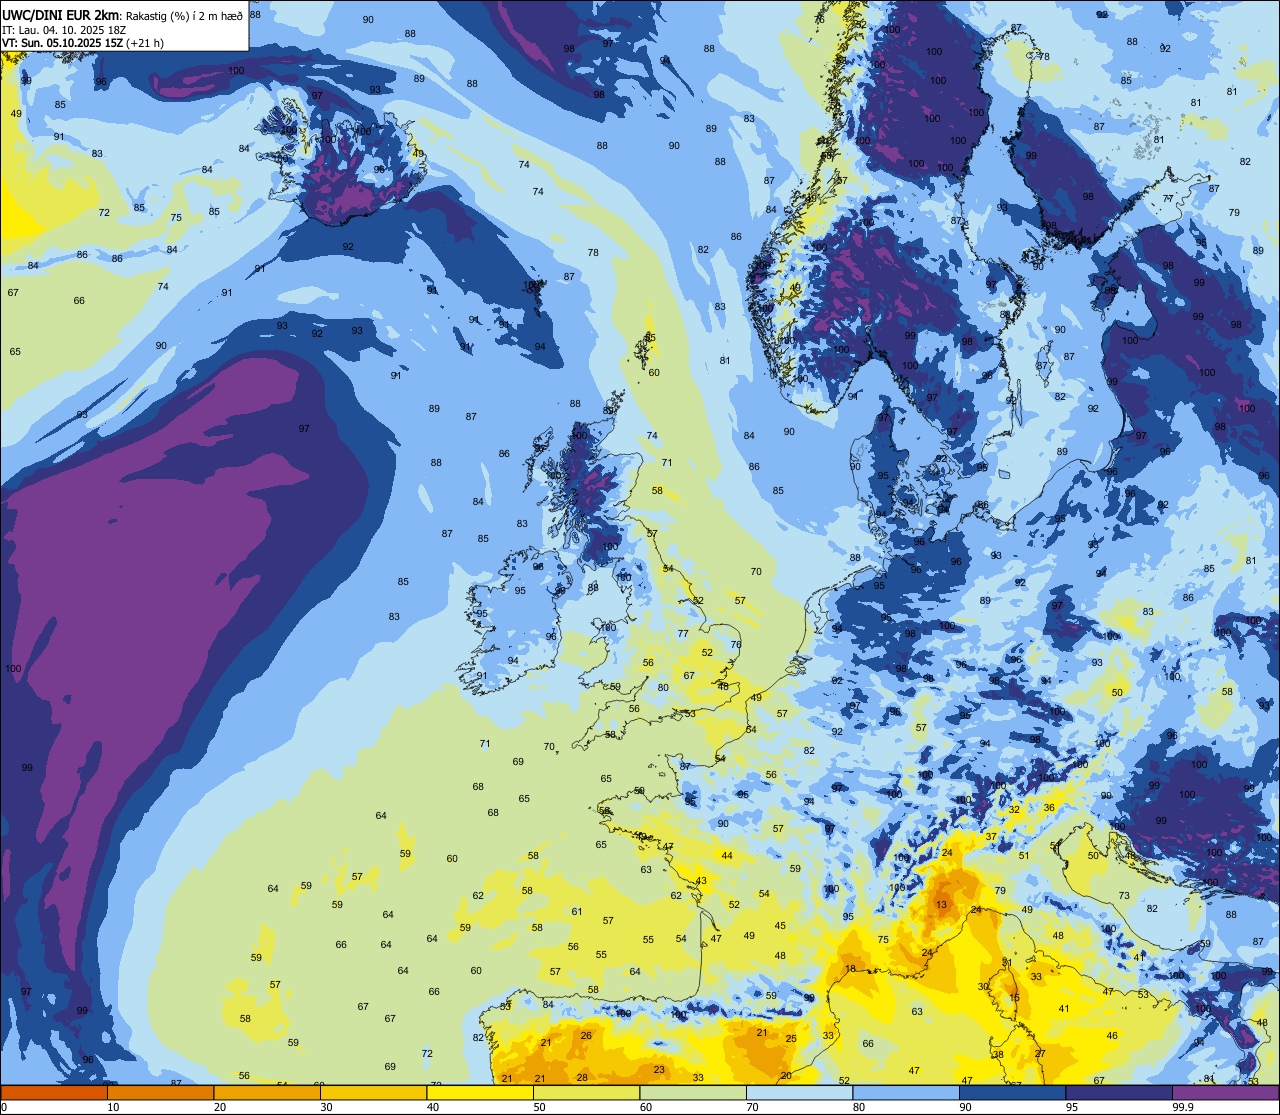
Task: Click the '61' value over the Bay of Biscay
Action: click(x=577, y=912)
